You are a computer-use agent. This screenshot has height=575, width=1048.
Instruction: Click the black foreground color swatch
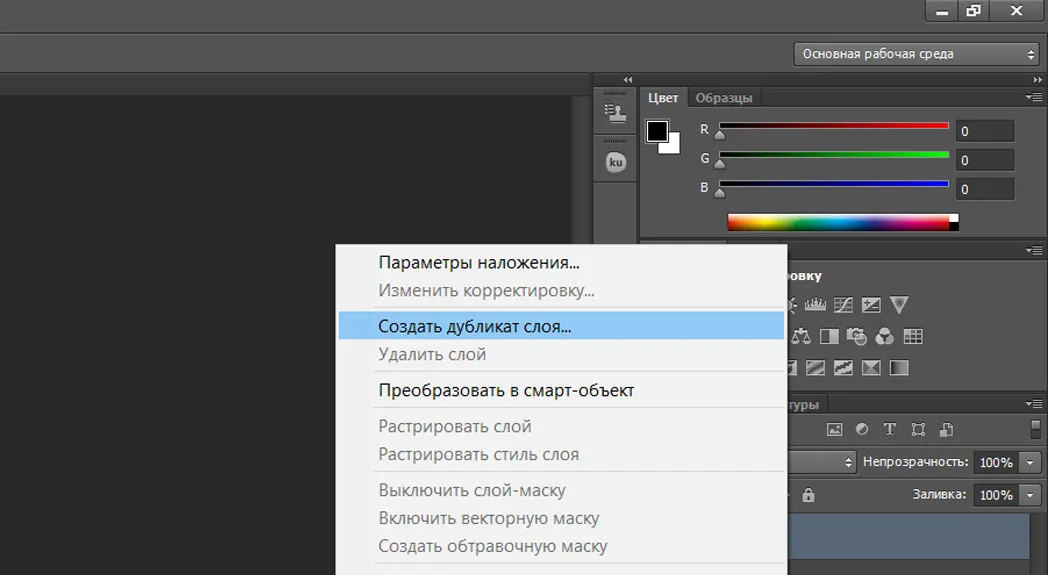coord(656,131)
